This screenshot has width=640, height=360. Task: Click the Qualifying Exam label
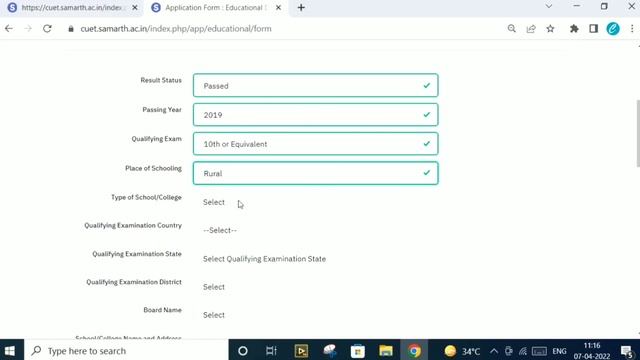point(156,139)
